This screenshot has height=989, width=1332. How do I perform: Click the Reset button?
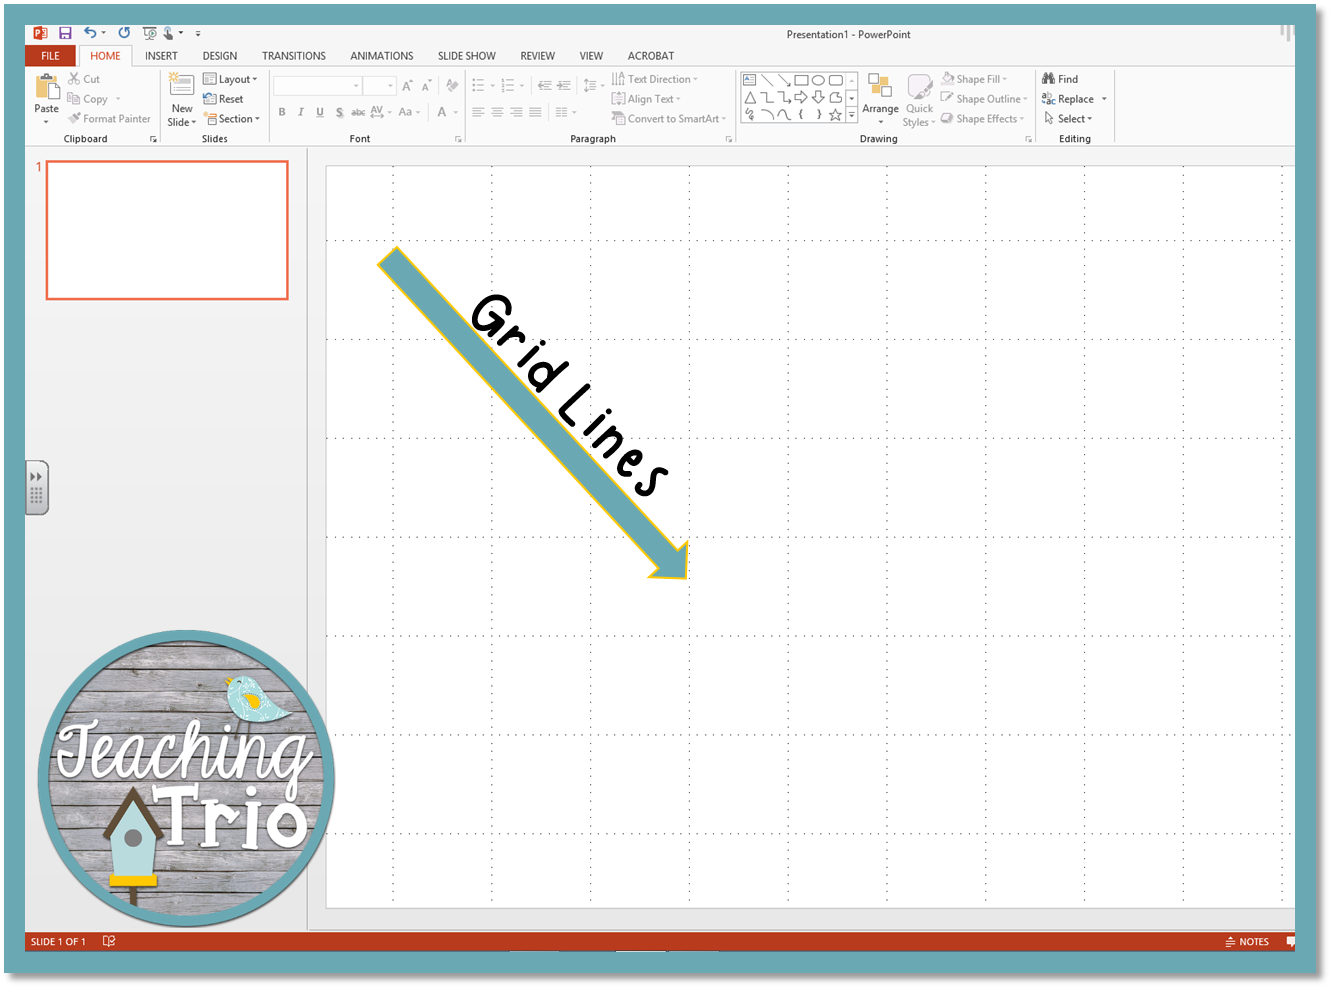(x=226, y=98)
